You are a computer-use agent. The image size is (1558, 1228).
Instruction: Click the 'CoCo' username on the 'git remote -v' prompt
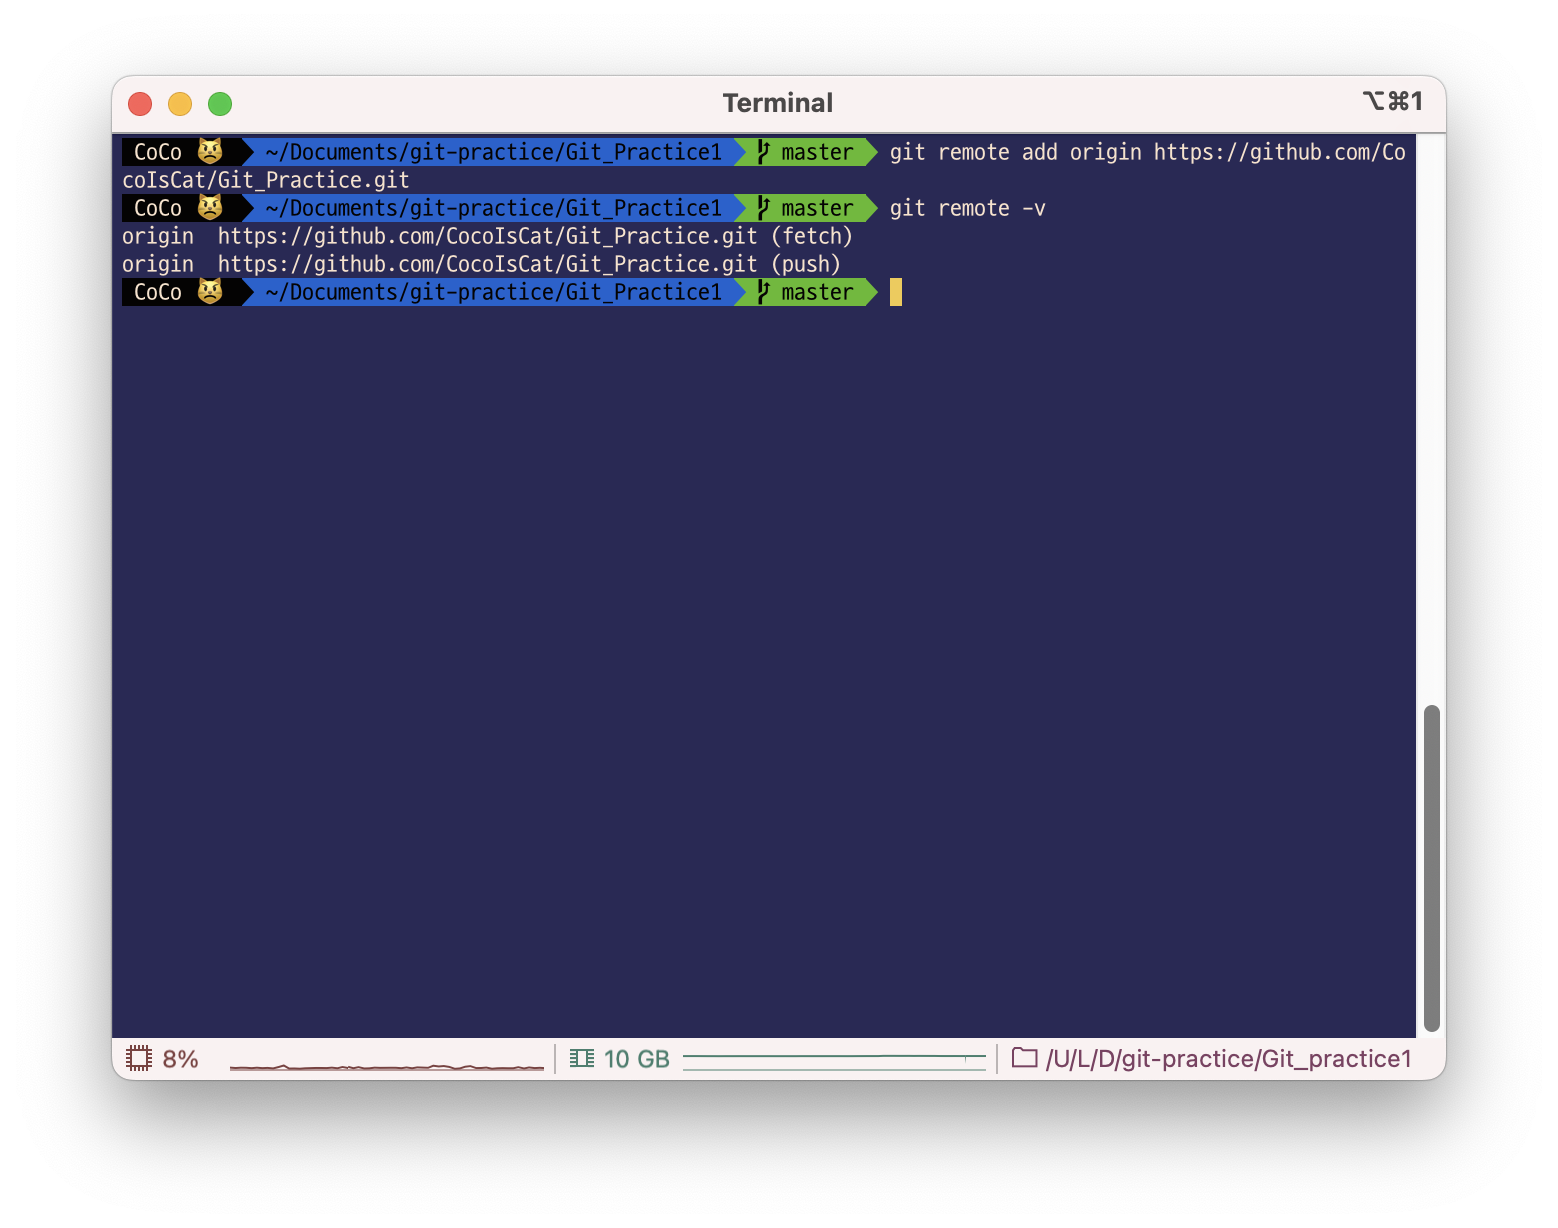(158, 208)
